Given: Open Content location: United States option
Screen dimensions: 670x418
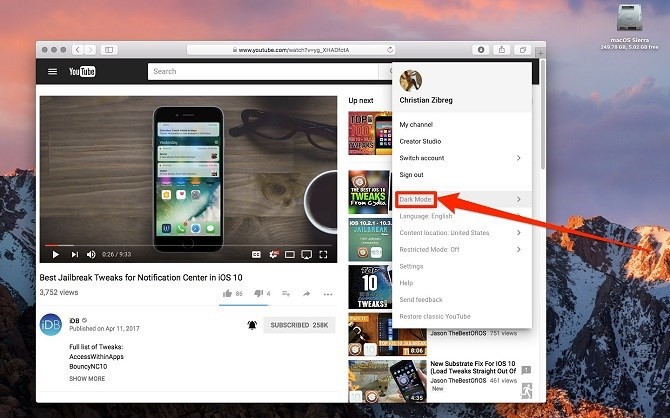Looking at the screenshot, I should pyautogui.click(x=444, y=233).
